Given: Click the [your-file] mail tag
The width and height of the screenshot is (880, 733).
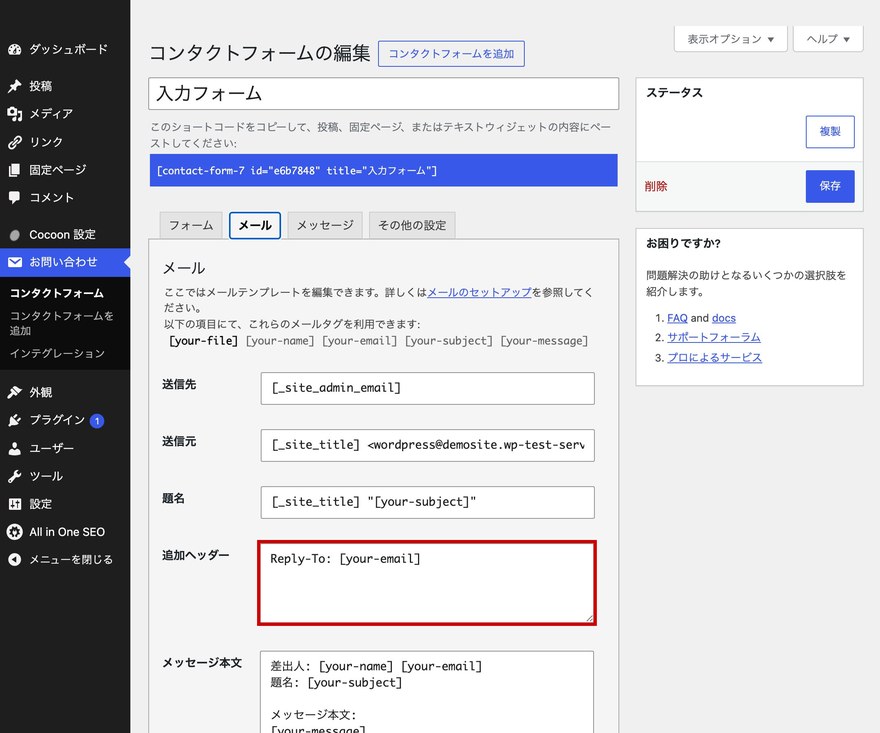Looking at the screenshot, I should [x=203, y=341].
